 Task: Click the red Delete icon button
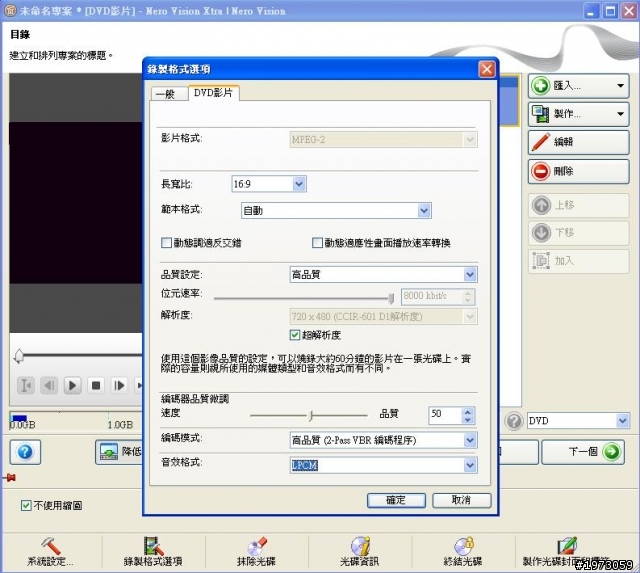point(541,171)
